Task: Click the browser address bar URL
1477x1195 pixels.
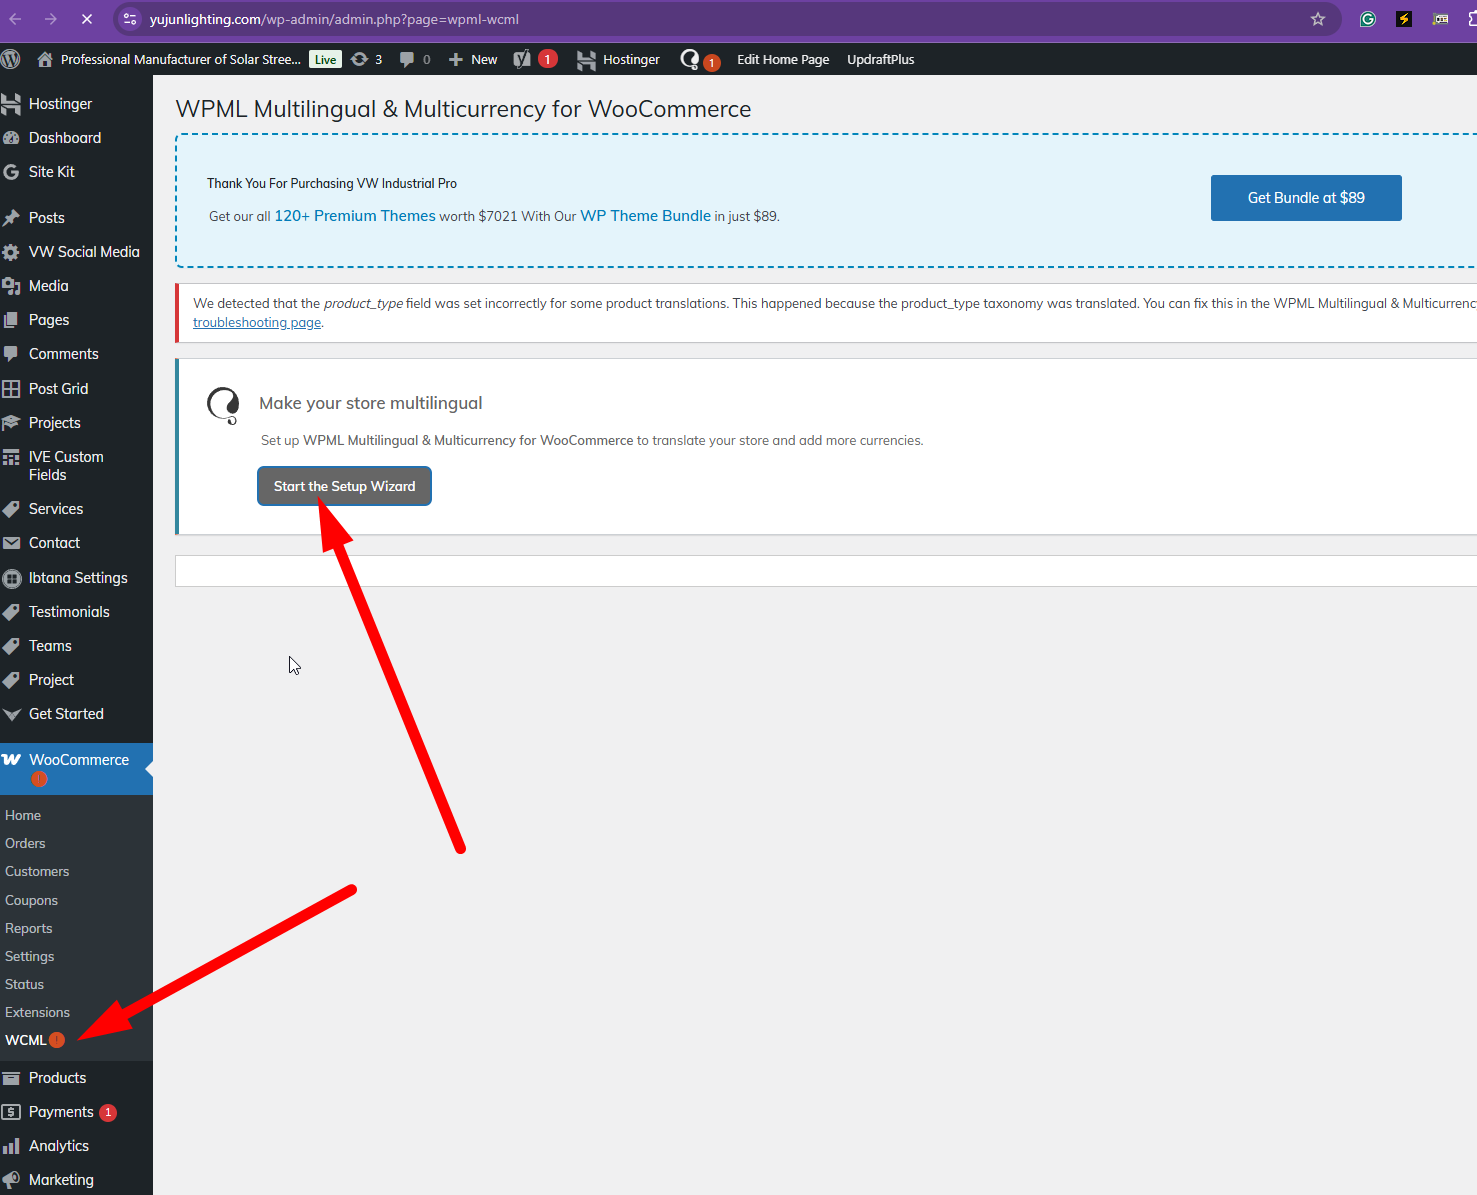Action: pos(334,19)
